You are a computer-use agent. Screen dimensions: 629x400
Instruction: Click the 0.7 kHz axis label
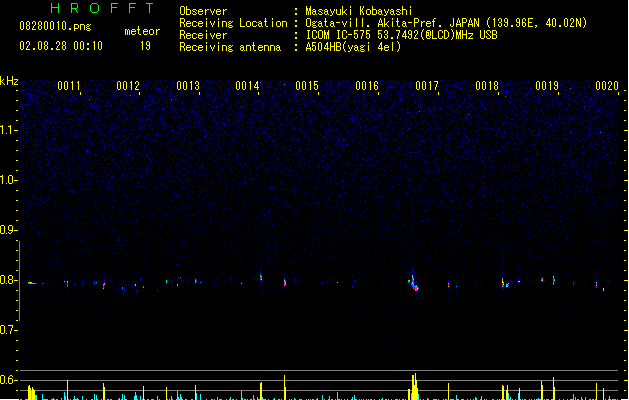point(8,330)
